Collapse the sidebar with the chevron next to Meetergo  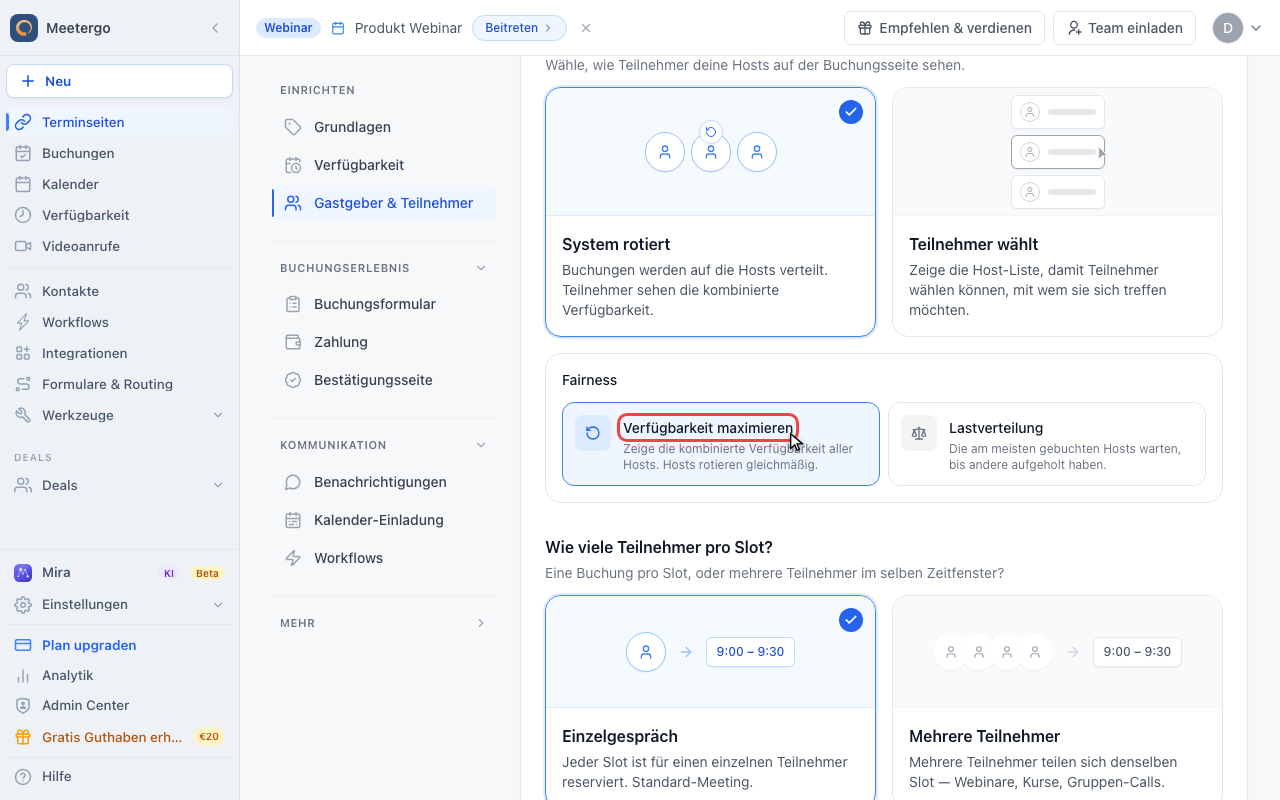click(x=215, y=28)
